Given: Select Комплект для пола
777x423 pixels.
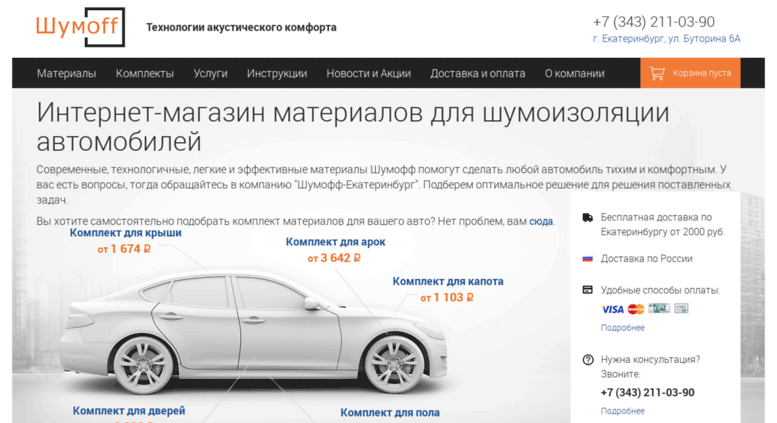Looking at the screenshot, I should coord(390,413).
